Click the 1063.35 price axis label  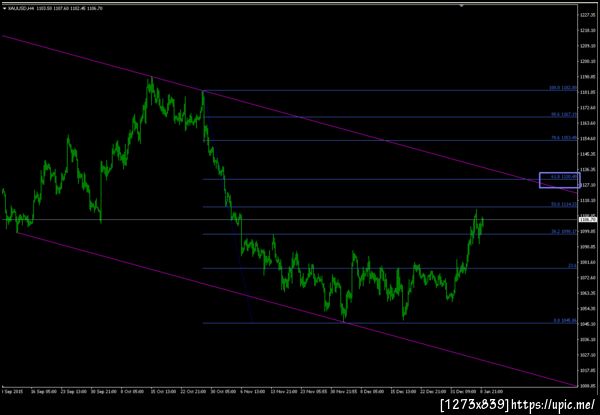pos(587,293)
